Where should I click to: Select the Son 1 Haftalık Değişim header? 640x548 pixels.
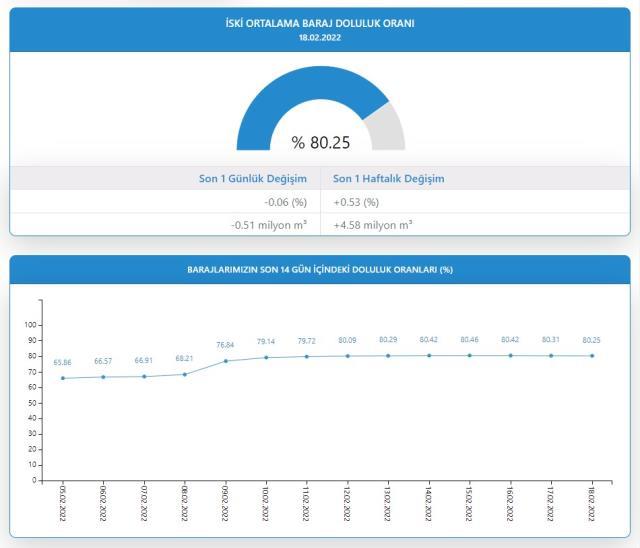(x=388, y=178)
